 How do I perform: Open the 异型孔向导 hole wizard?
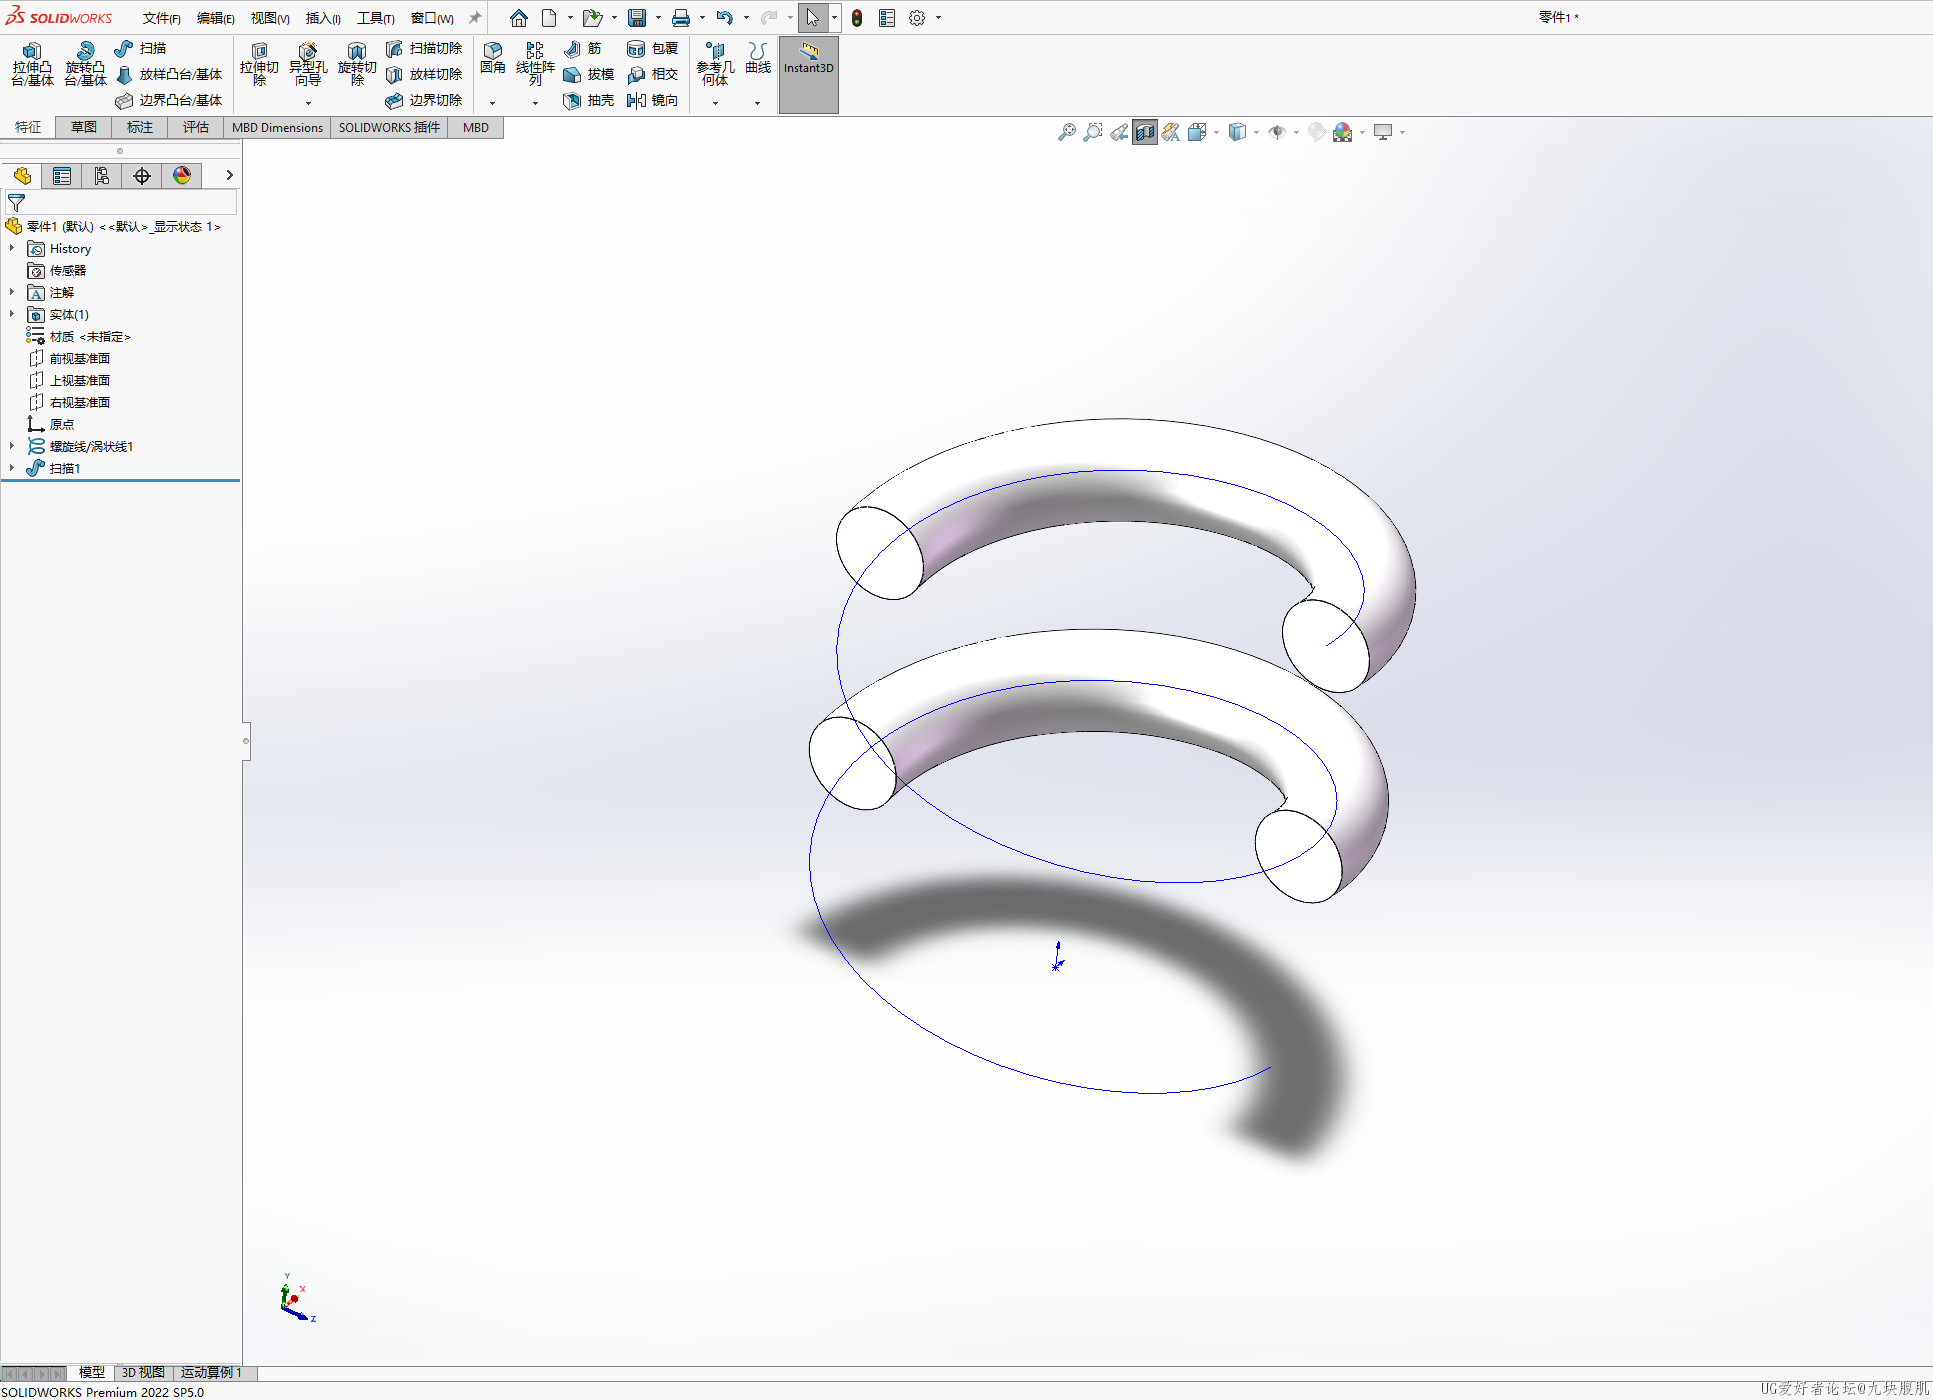click(308, 64)
